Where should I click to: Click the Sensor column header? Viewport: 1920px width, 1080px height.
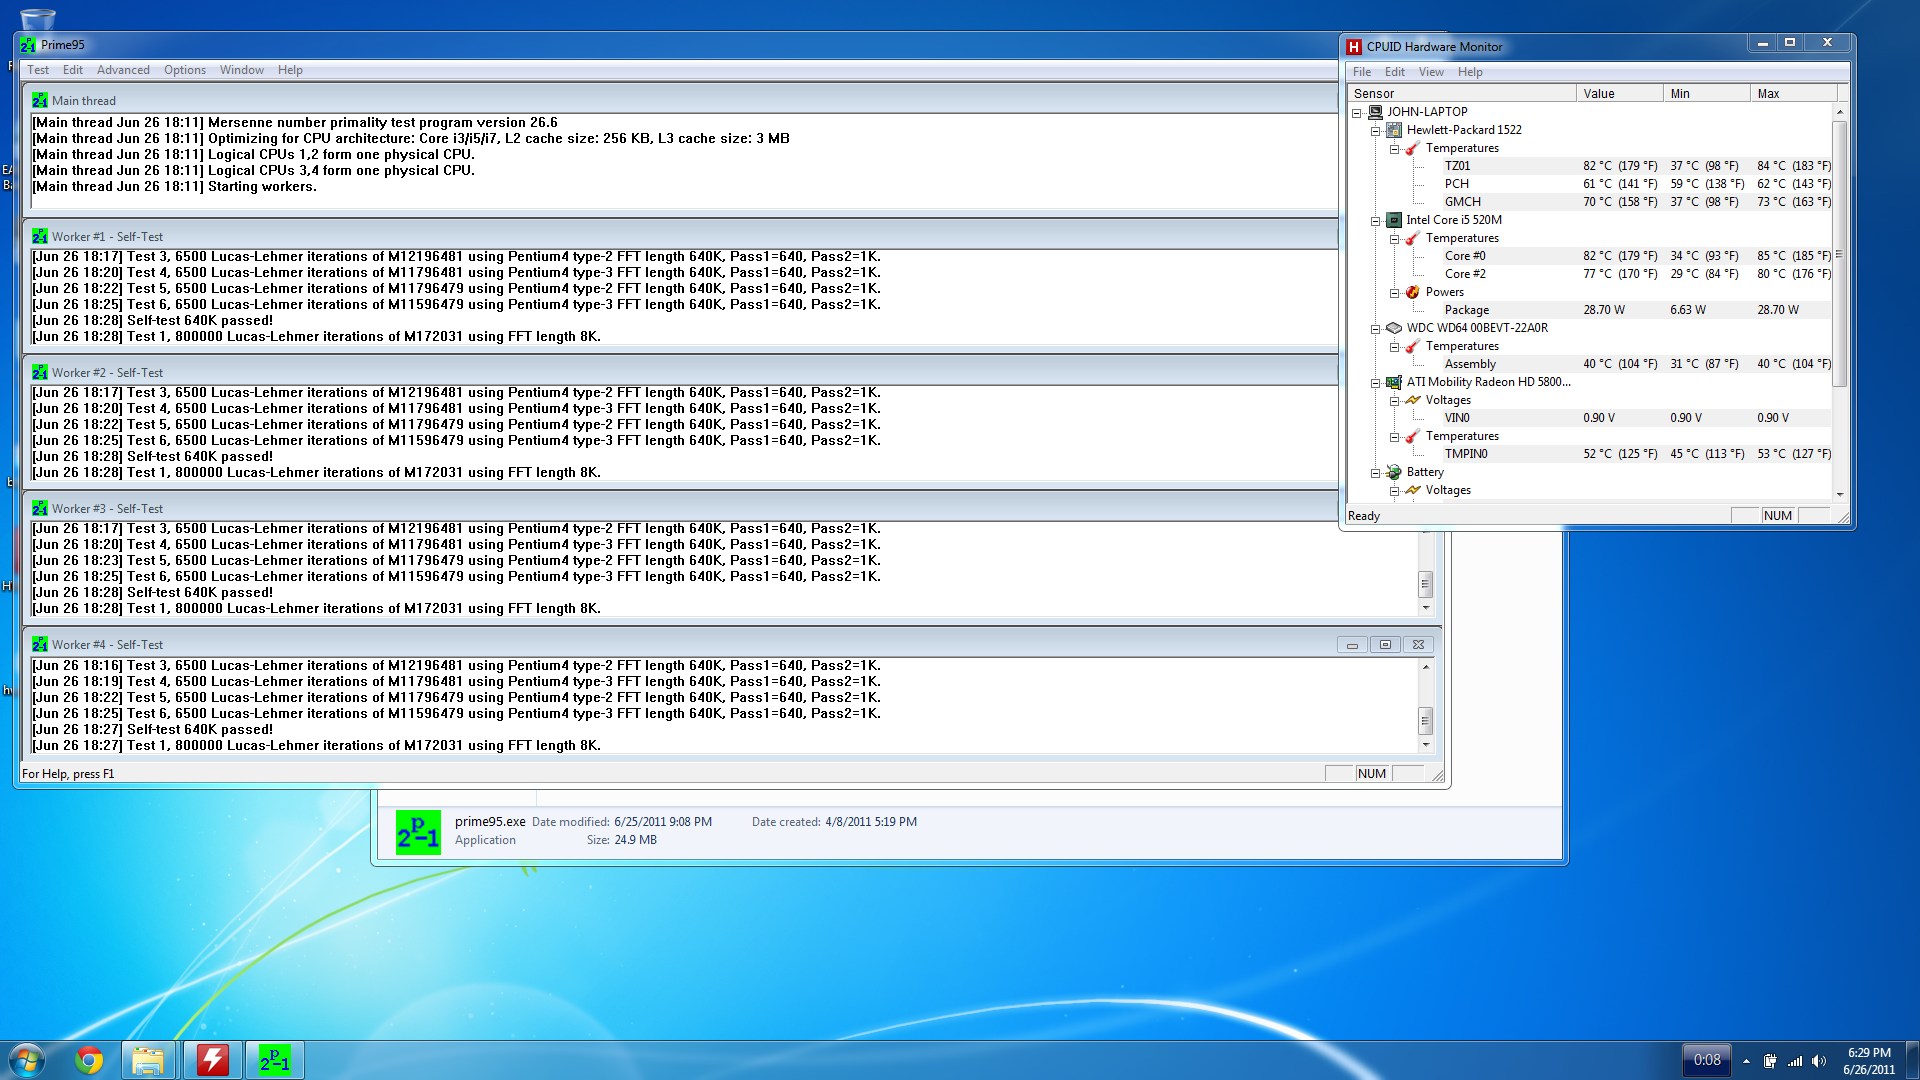[x=1462, y=94]
